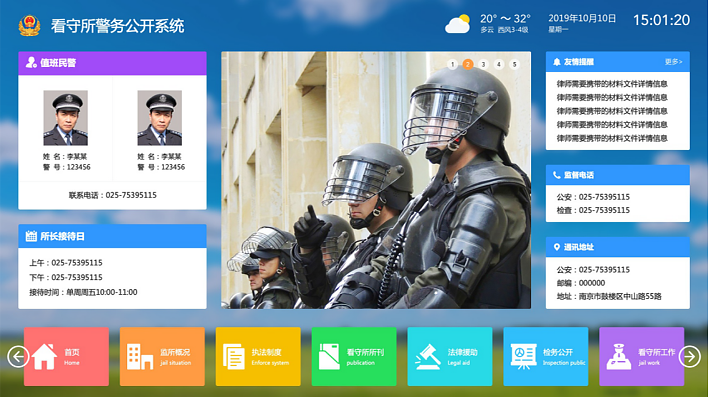Open the fifth 律师需要携带的材料 reminder
Image resolution: width=709 pixels, height=397 pixels.
[x=612, y=138]
